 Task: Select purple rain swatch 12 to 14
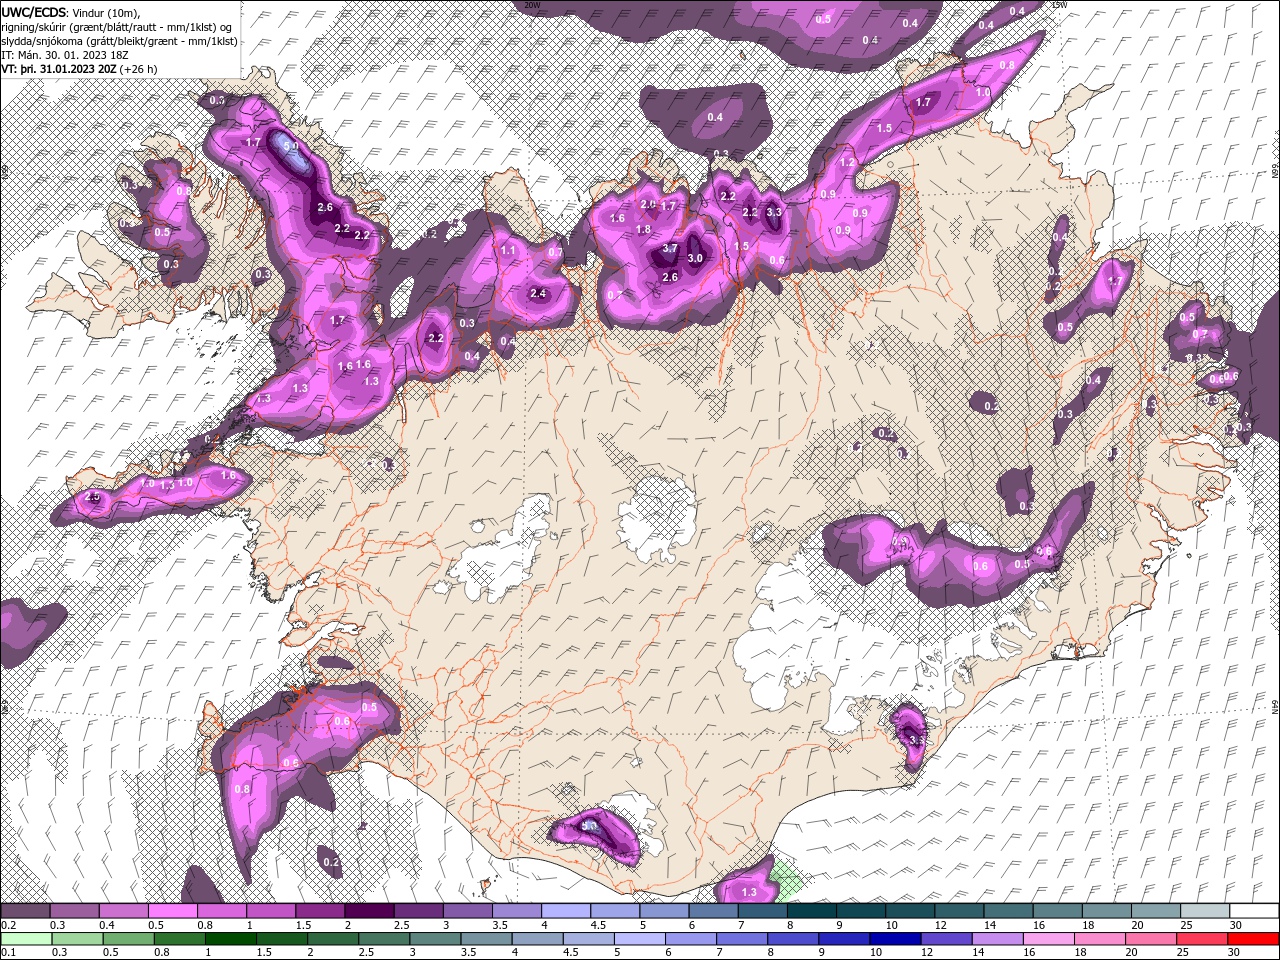coord(946,939)
